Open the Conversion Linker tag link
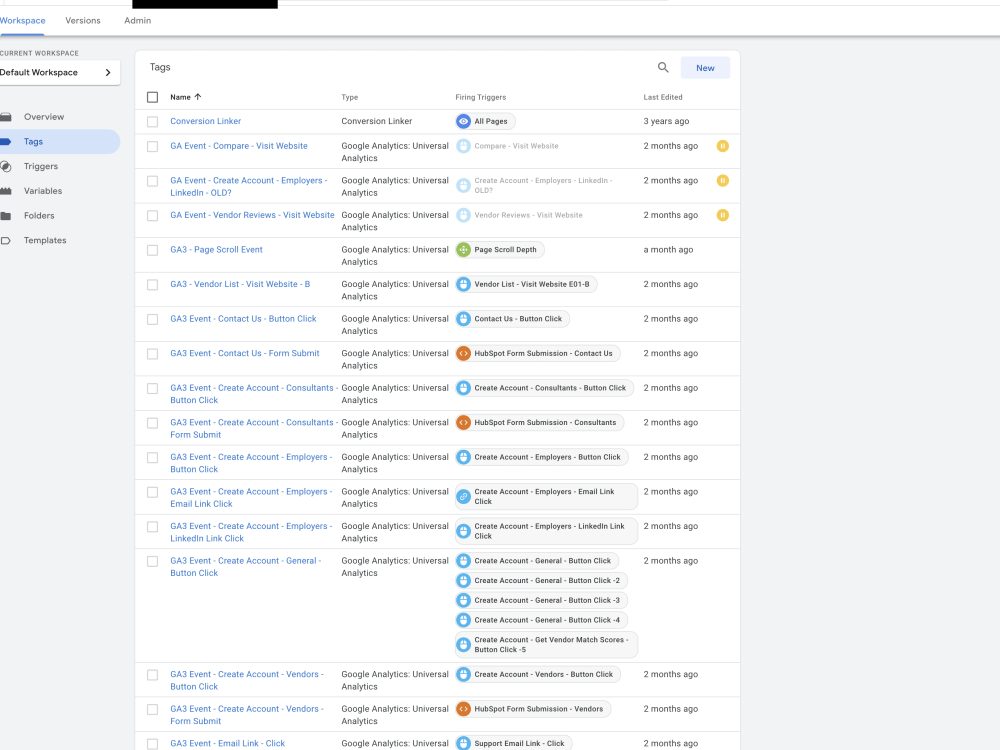 coord(205,121)
